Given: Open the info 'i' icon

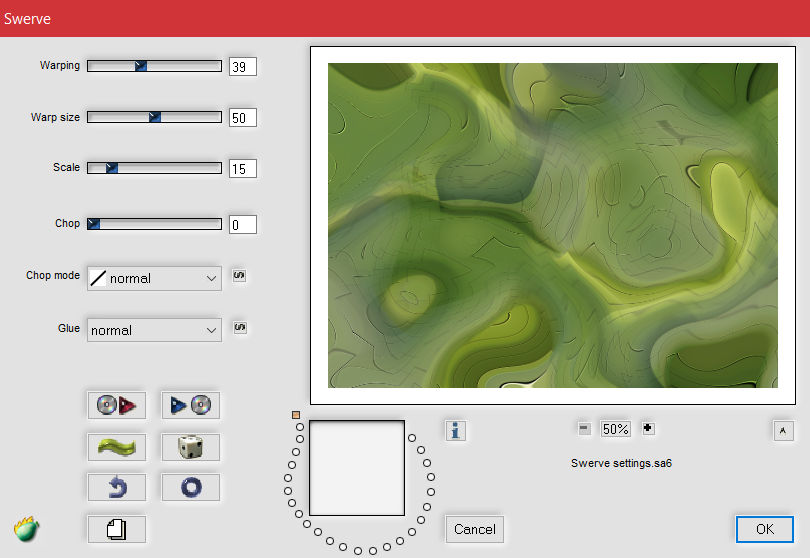Looking at the screenshot, I should click(455, 430).
